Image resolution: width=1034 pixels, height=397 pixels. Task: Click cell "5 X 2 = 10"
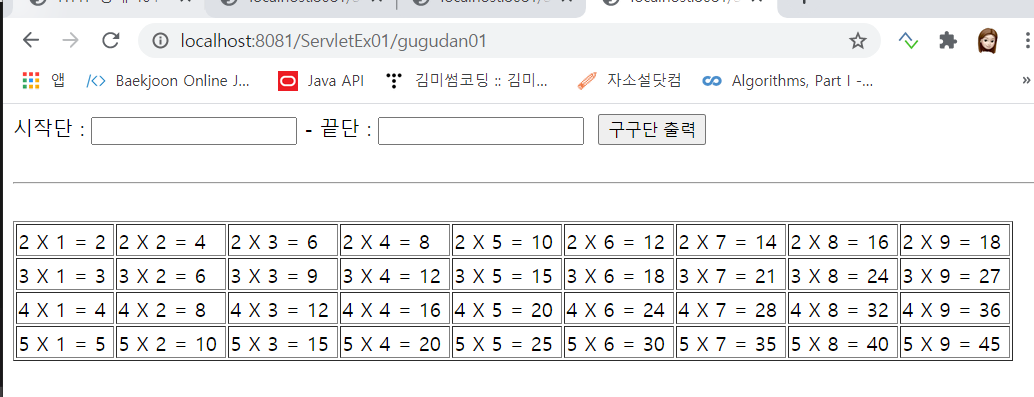pyautogui.click(x=171, y=342)
